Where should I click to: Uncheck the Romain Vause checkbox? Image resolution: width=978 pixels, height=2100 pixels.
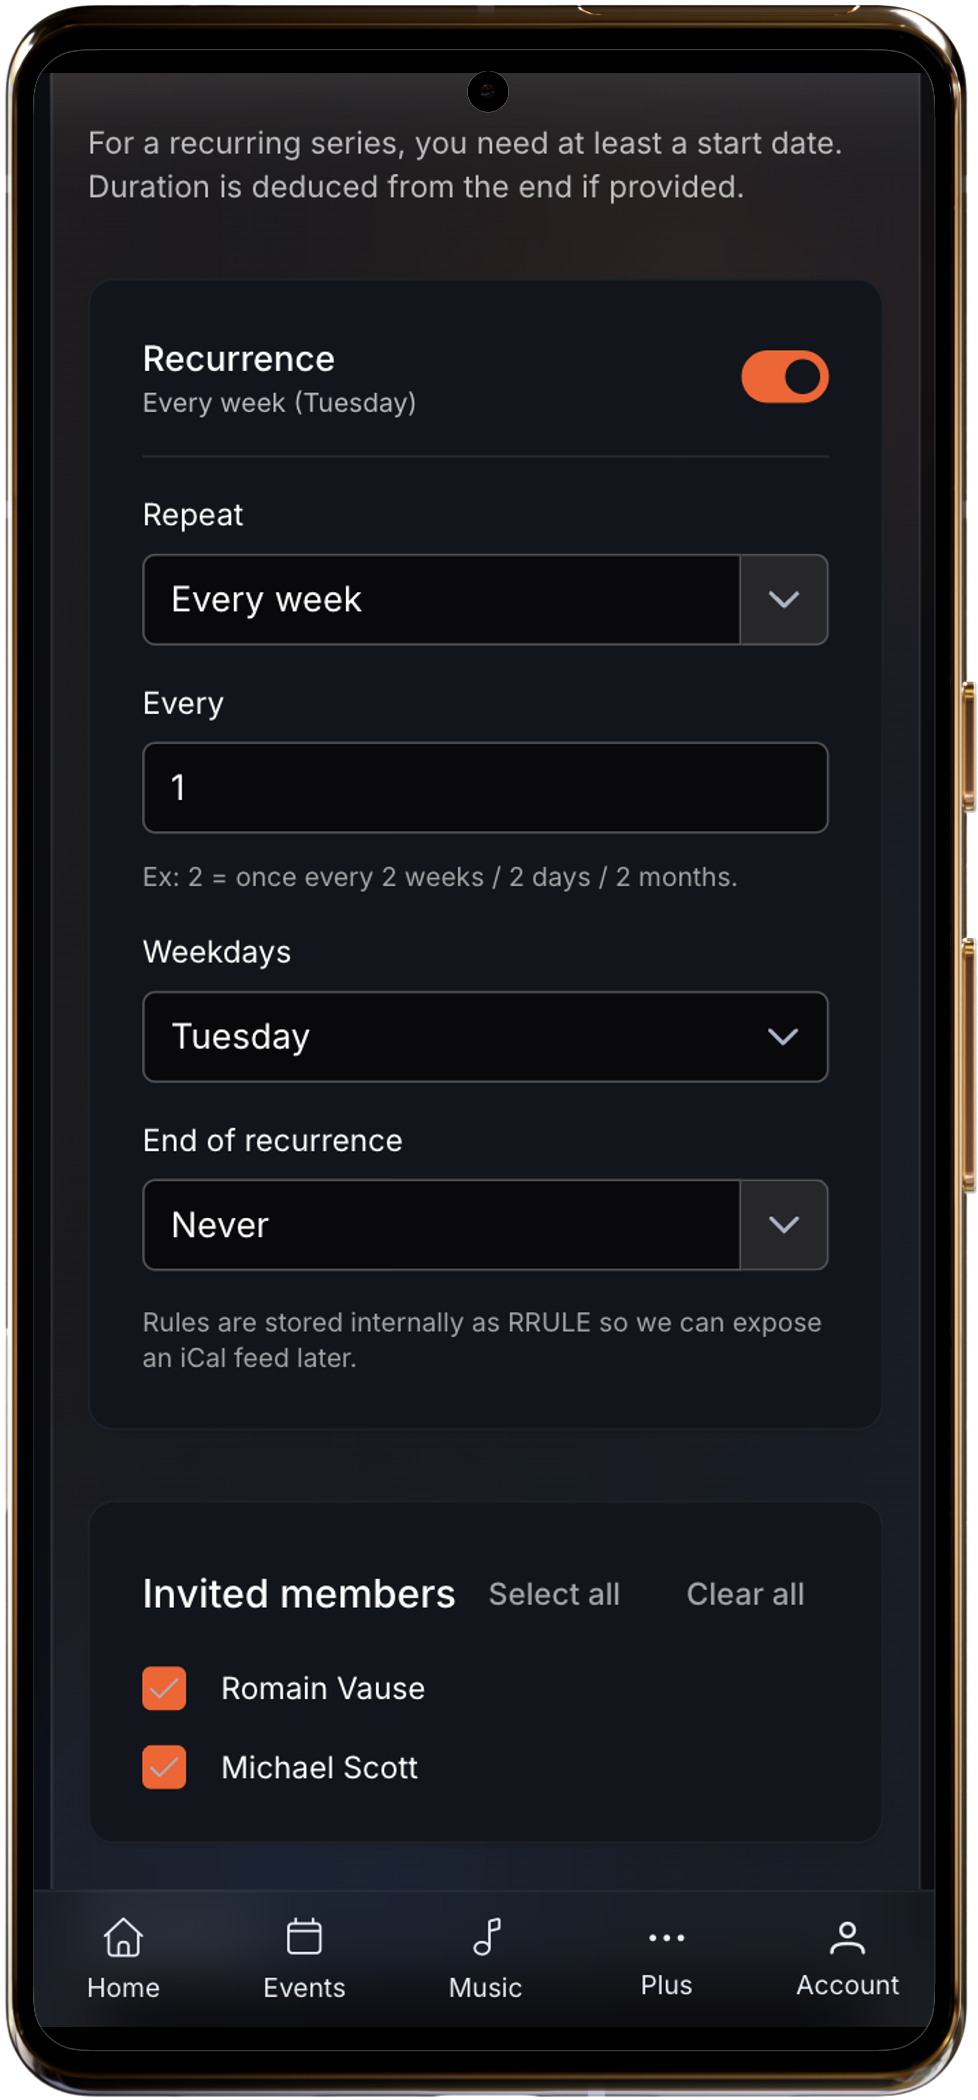tap(164, 1688)
